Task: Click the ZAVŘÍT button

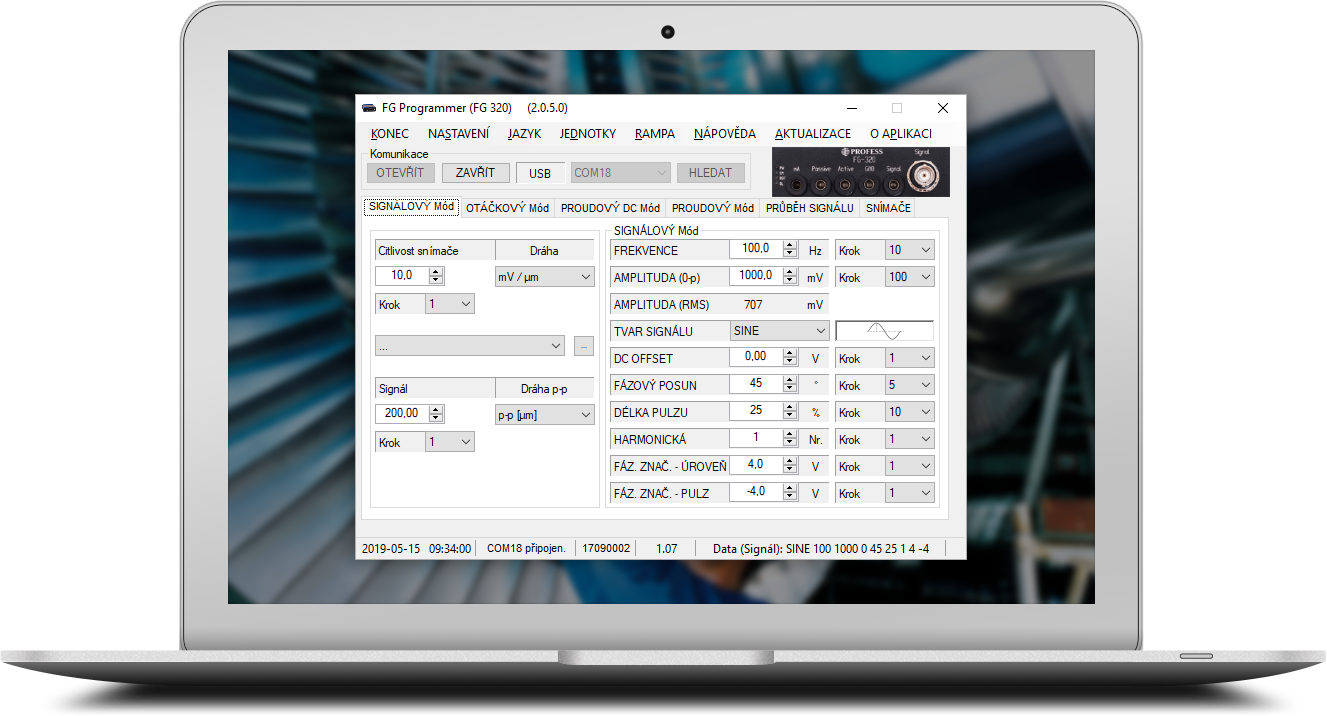Action: pos(475,173)
